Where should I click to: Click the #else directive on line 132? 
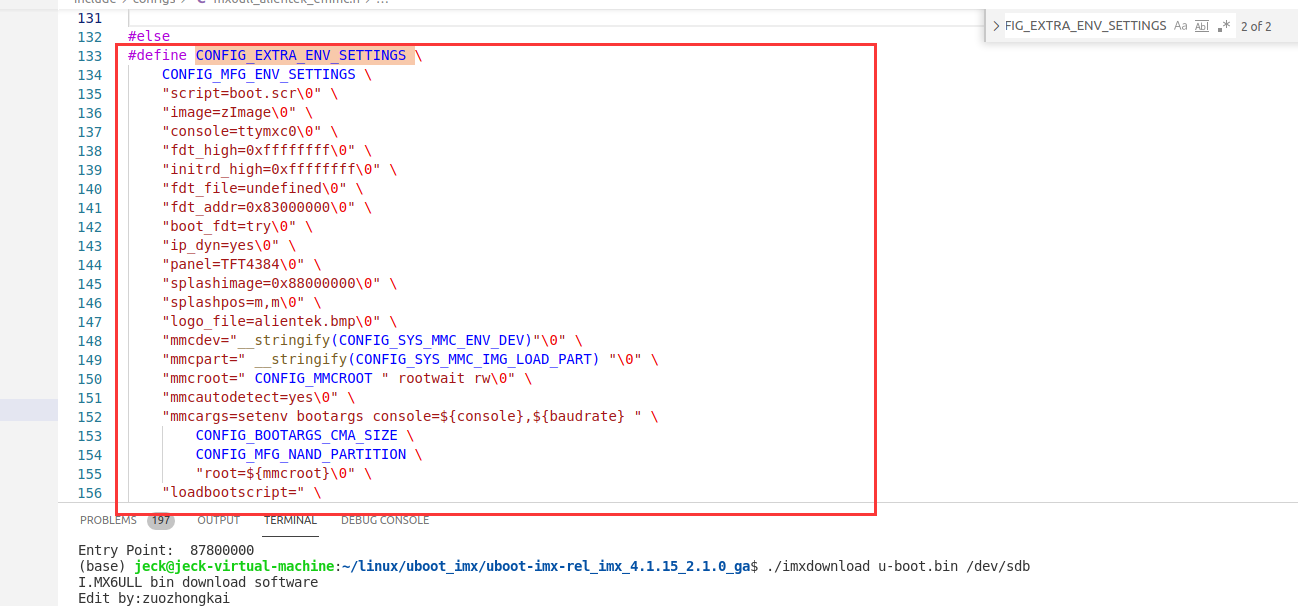(x=149, y=37)
